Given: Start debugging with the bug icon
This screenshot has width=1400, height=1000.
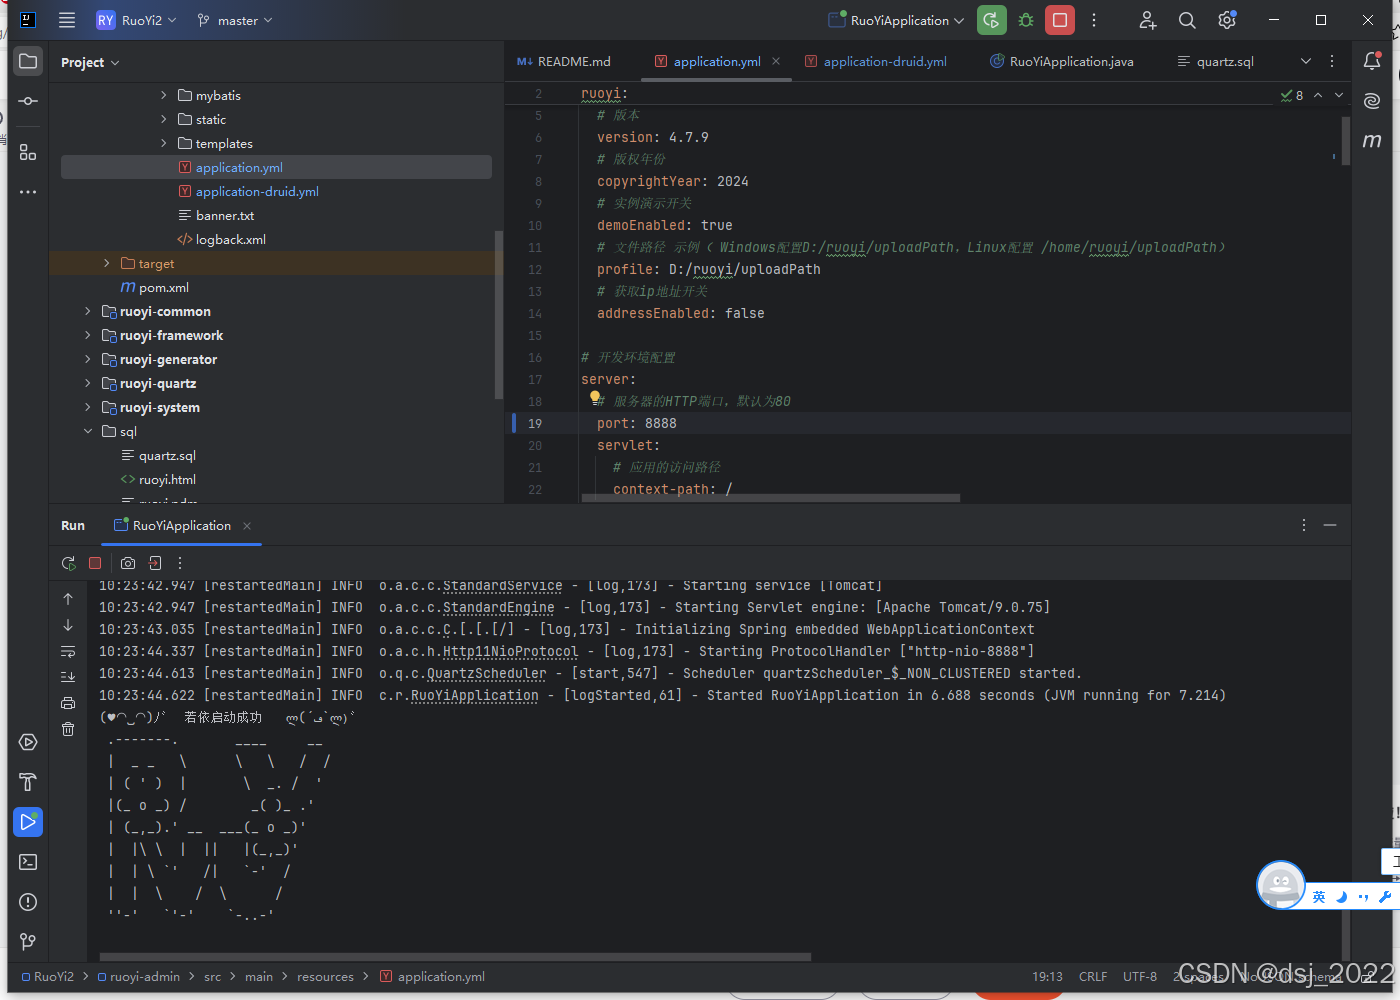Looking at the screenshot, I should (1026, 20).
